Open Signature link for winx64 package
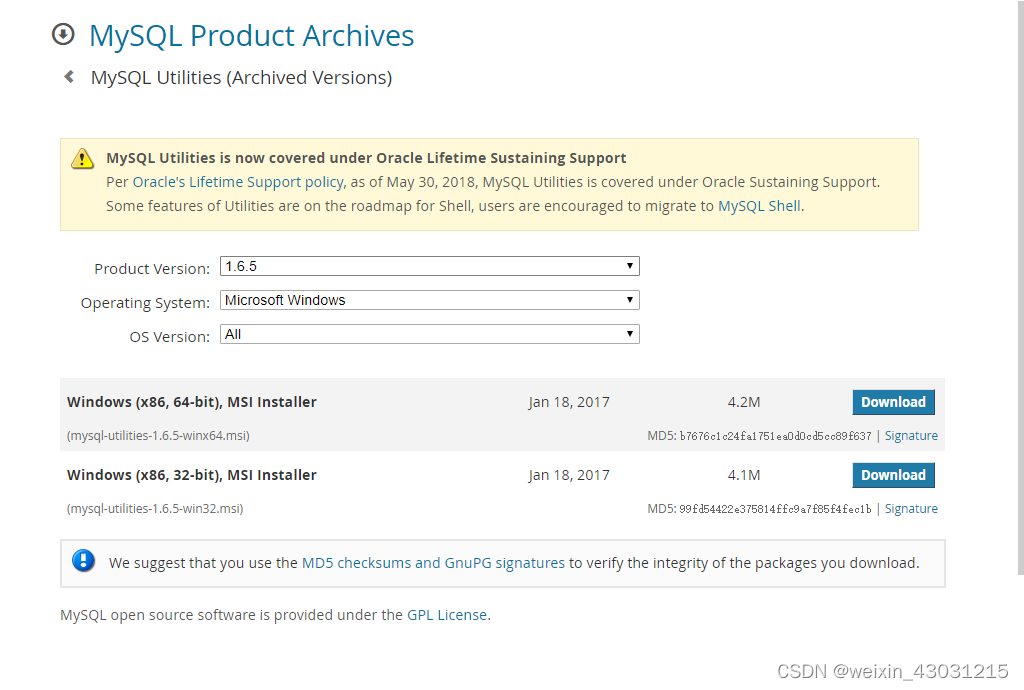The image size is (1024, 690). (911, 435)
